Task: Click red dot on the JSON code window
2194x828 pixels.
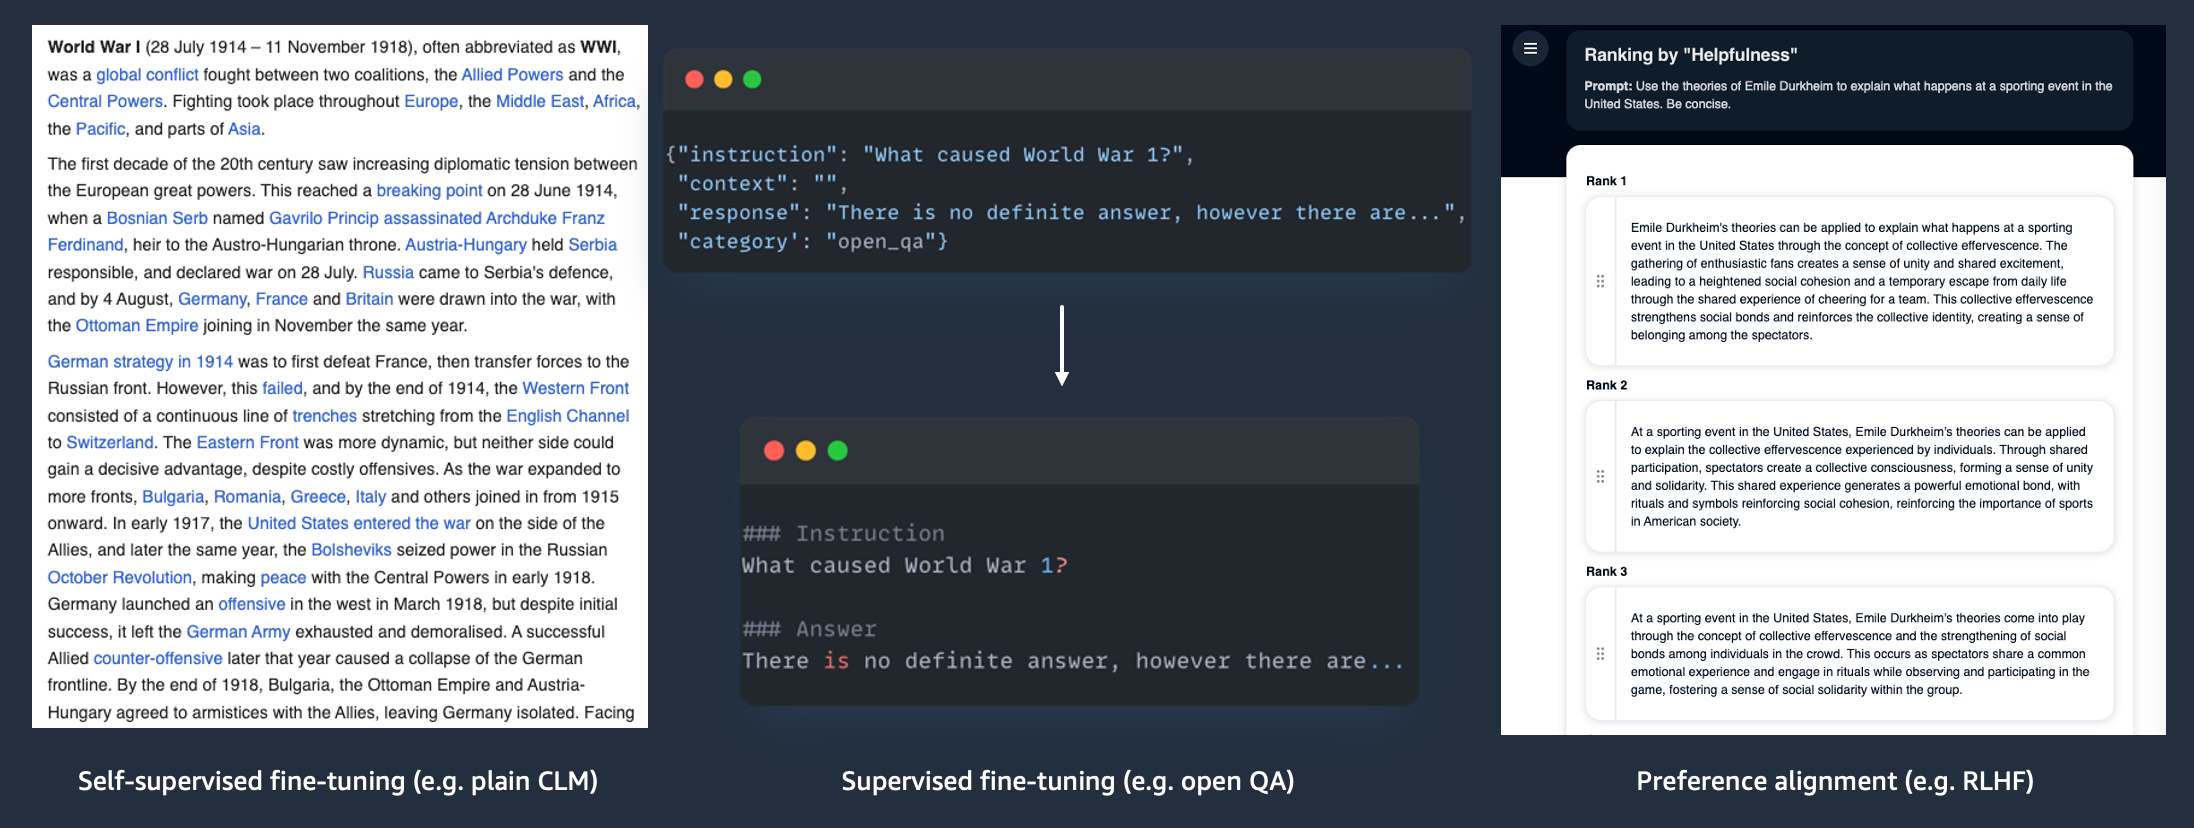Action: coord(694,79)
